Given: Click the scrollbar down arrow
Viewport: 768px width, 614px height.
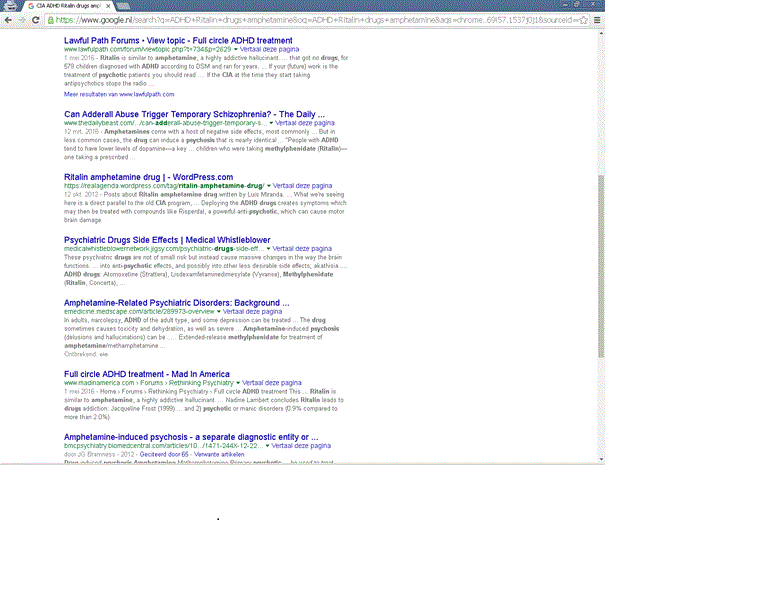Looking at the screenshot, I should point(601,459).
